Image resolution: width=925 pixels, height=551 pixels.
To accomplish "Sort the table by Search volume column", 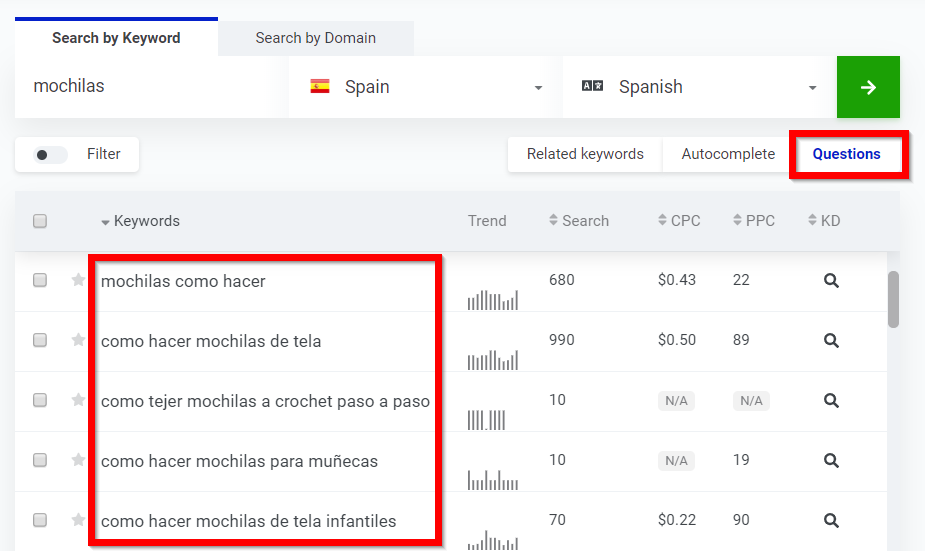I will point(579,221).
